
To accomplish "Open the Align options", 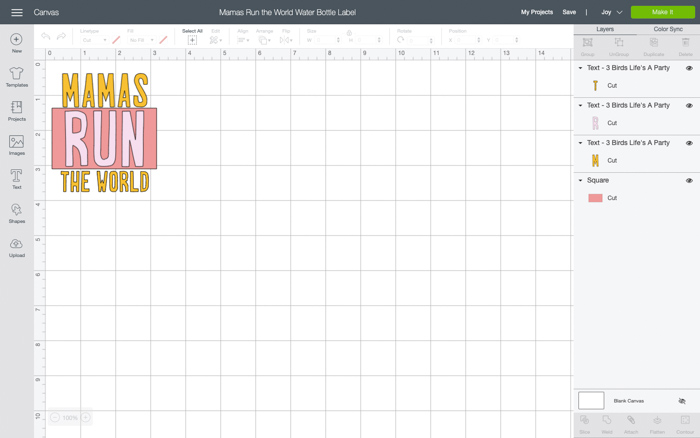I will click(x=243, y=40).
